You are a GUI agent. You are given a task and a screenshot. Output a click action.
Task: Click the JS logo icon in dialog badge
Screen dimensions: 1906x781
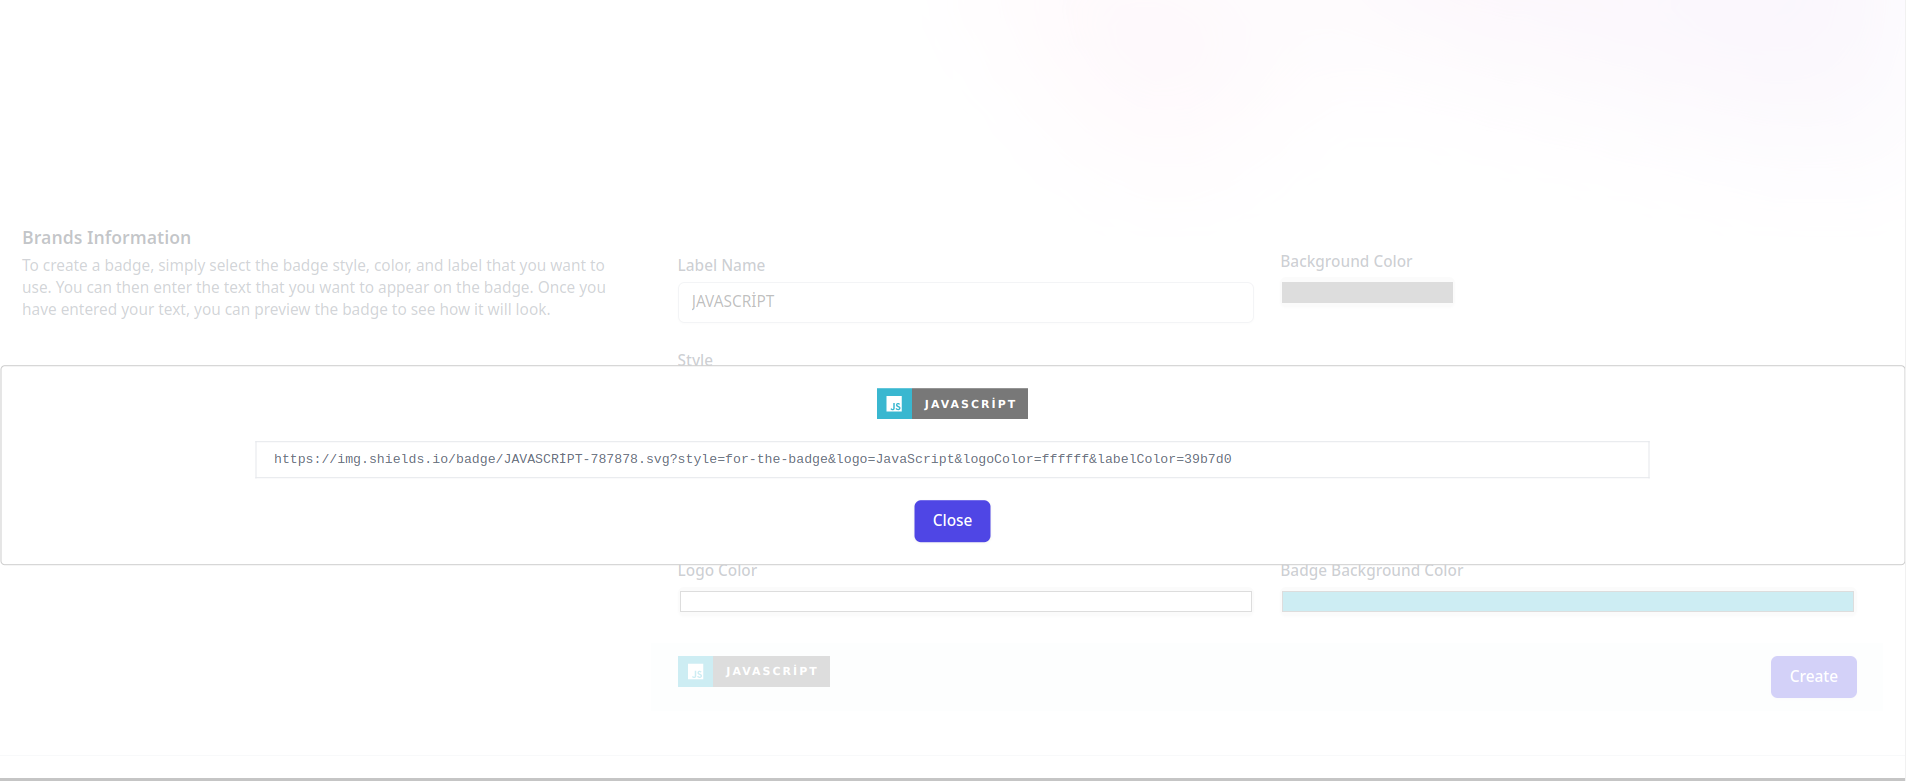click(x=894, y=404)
